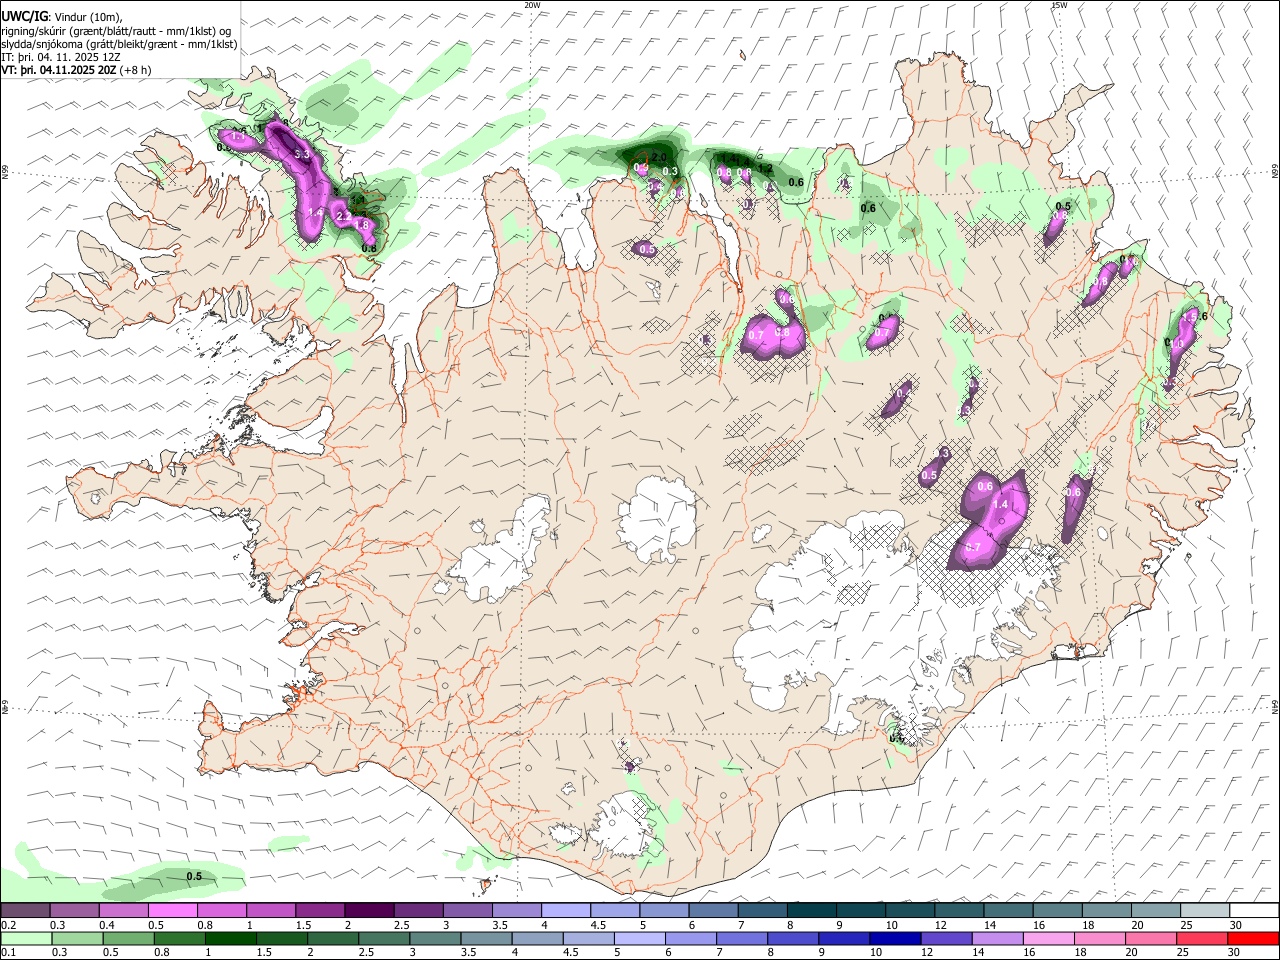Screen dimensions: 1280x960
Task: Click the violet 12–14 rain legend swatch
Action: tap(946, 939)
